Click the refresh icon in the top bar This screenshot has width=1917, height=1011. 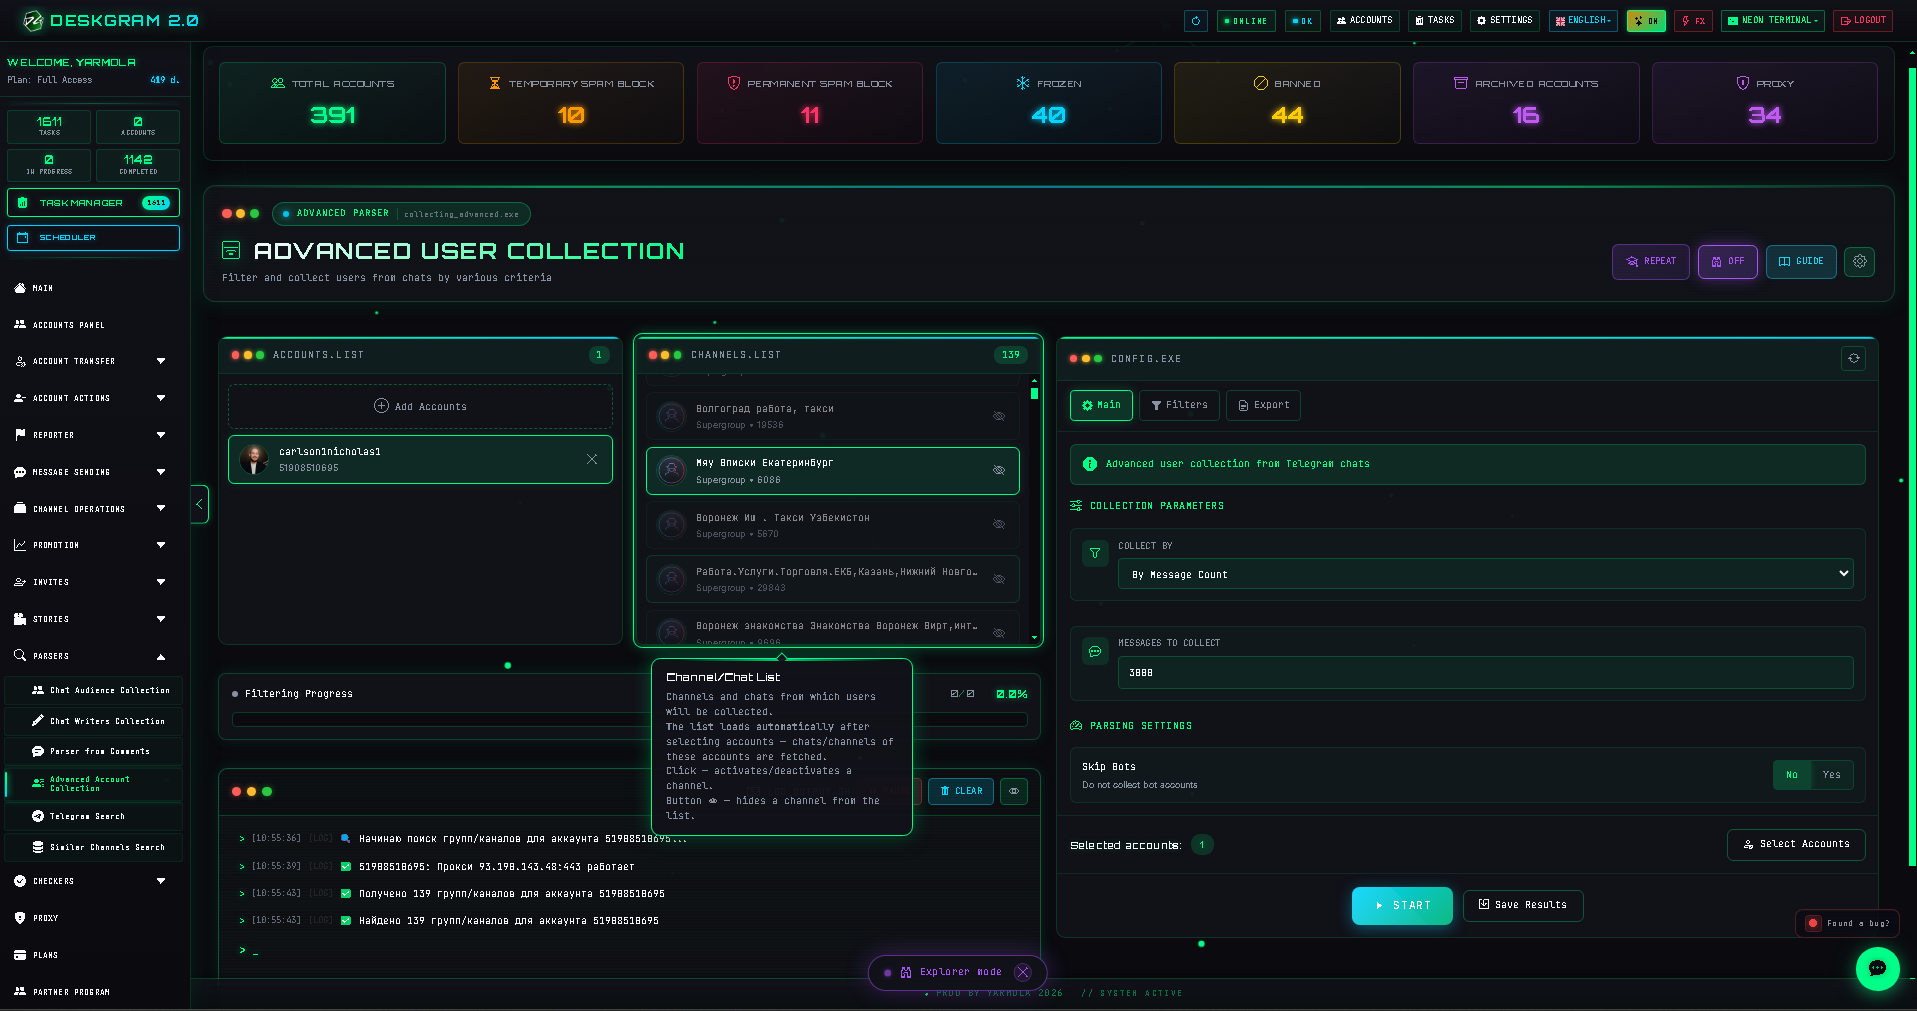tap(1195, 20)
